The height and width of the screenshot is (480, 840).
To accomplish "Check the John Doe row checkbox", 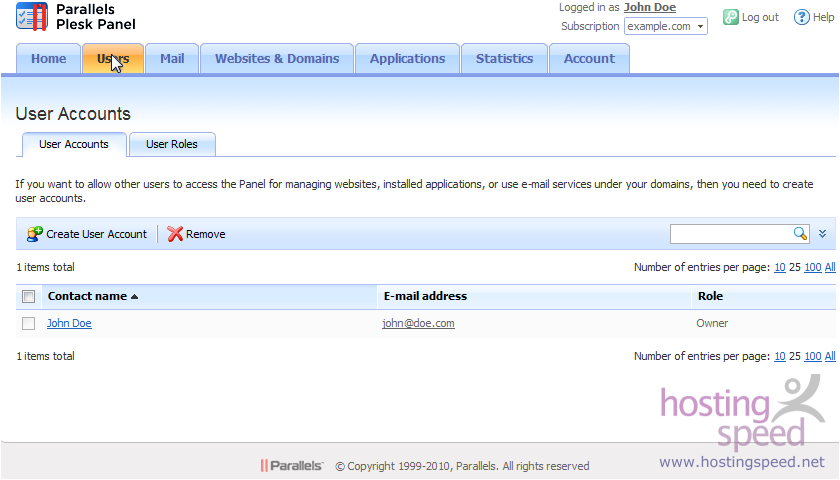I will pyautogui.click(x=28, y=324).
